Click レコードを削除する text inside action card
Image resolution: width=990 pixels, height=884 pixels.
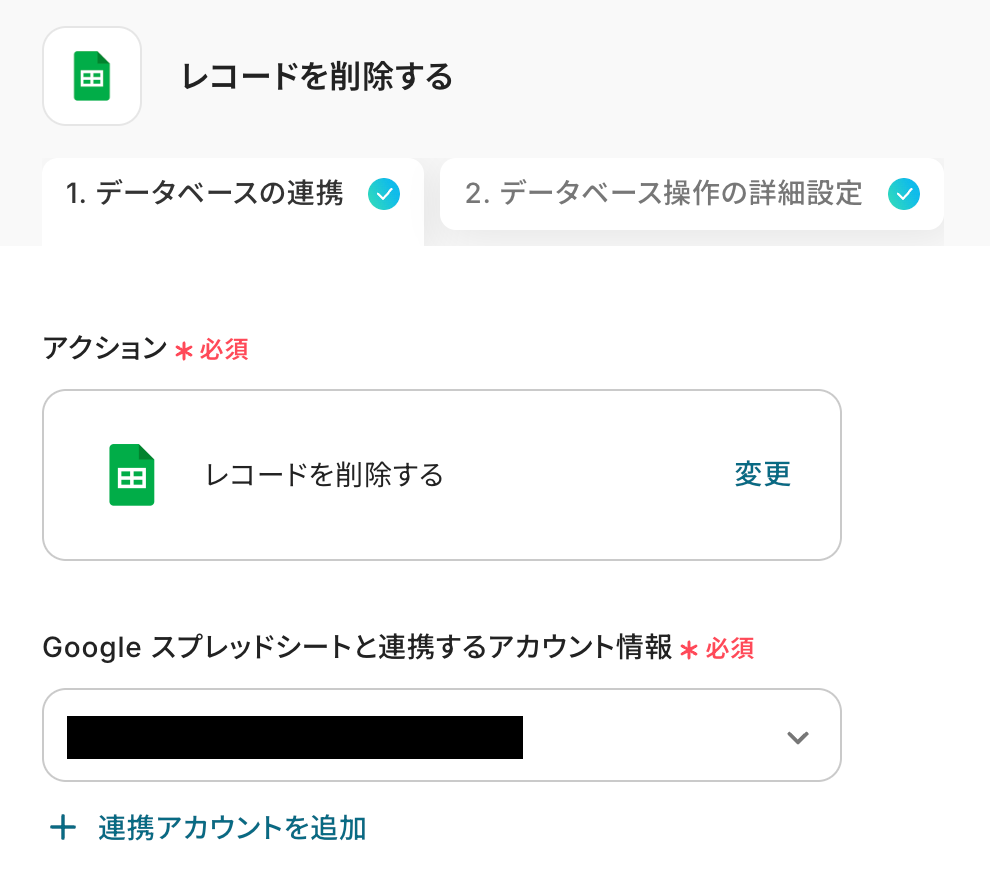[x=324, y=475]
